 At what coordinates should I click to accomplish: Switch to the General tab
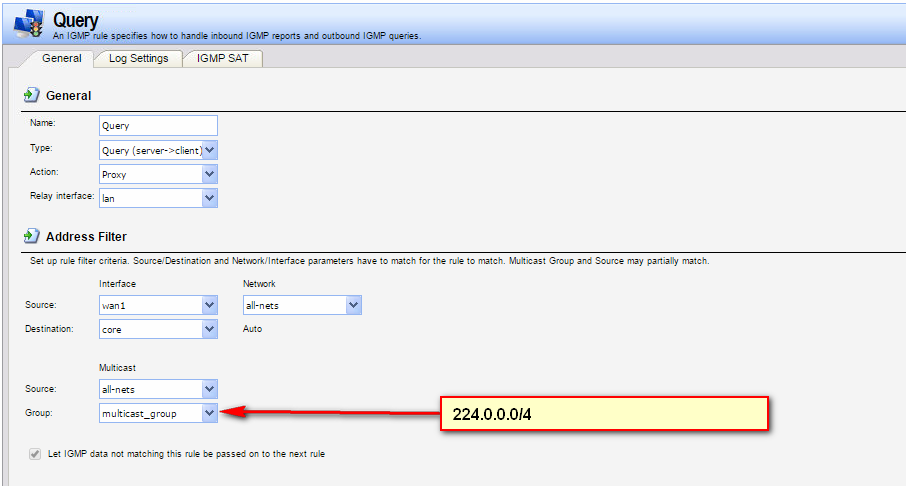pos(62,58)
